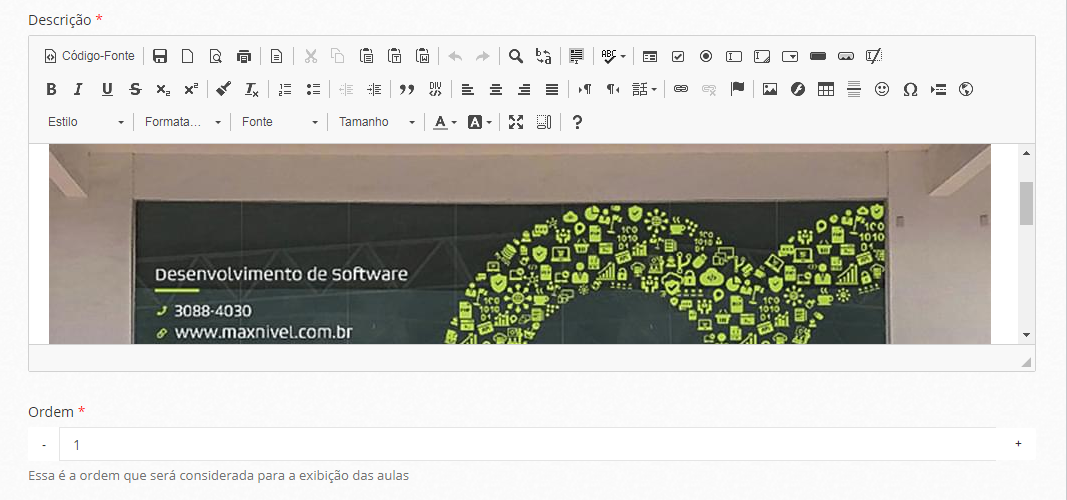Screen dimensions: 1067x500
Task: Align text right
Action: [524, 89]
